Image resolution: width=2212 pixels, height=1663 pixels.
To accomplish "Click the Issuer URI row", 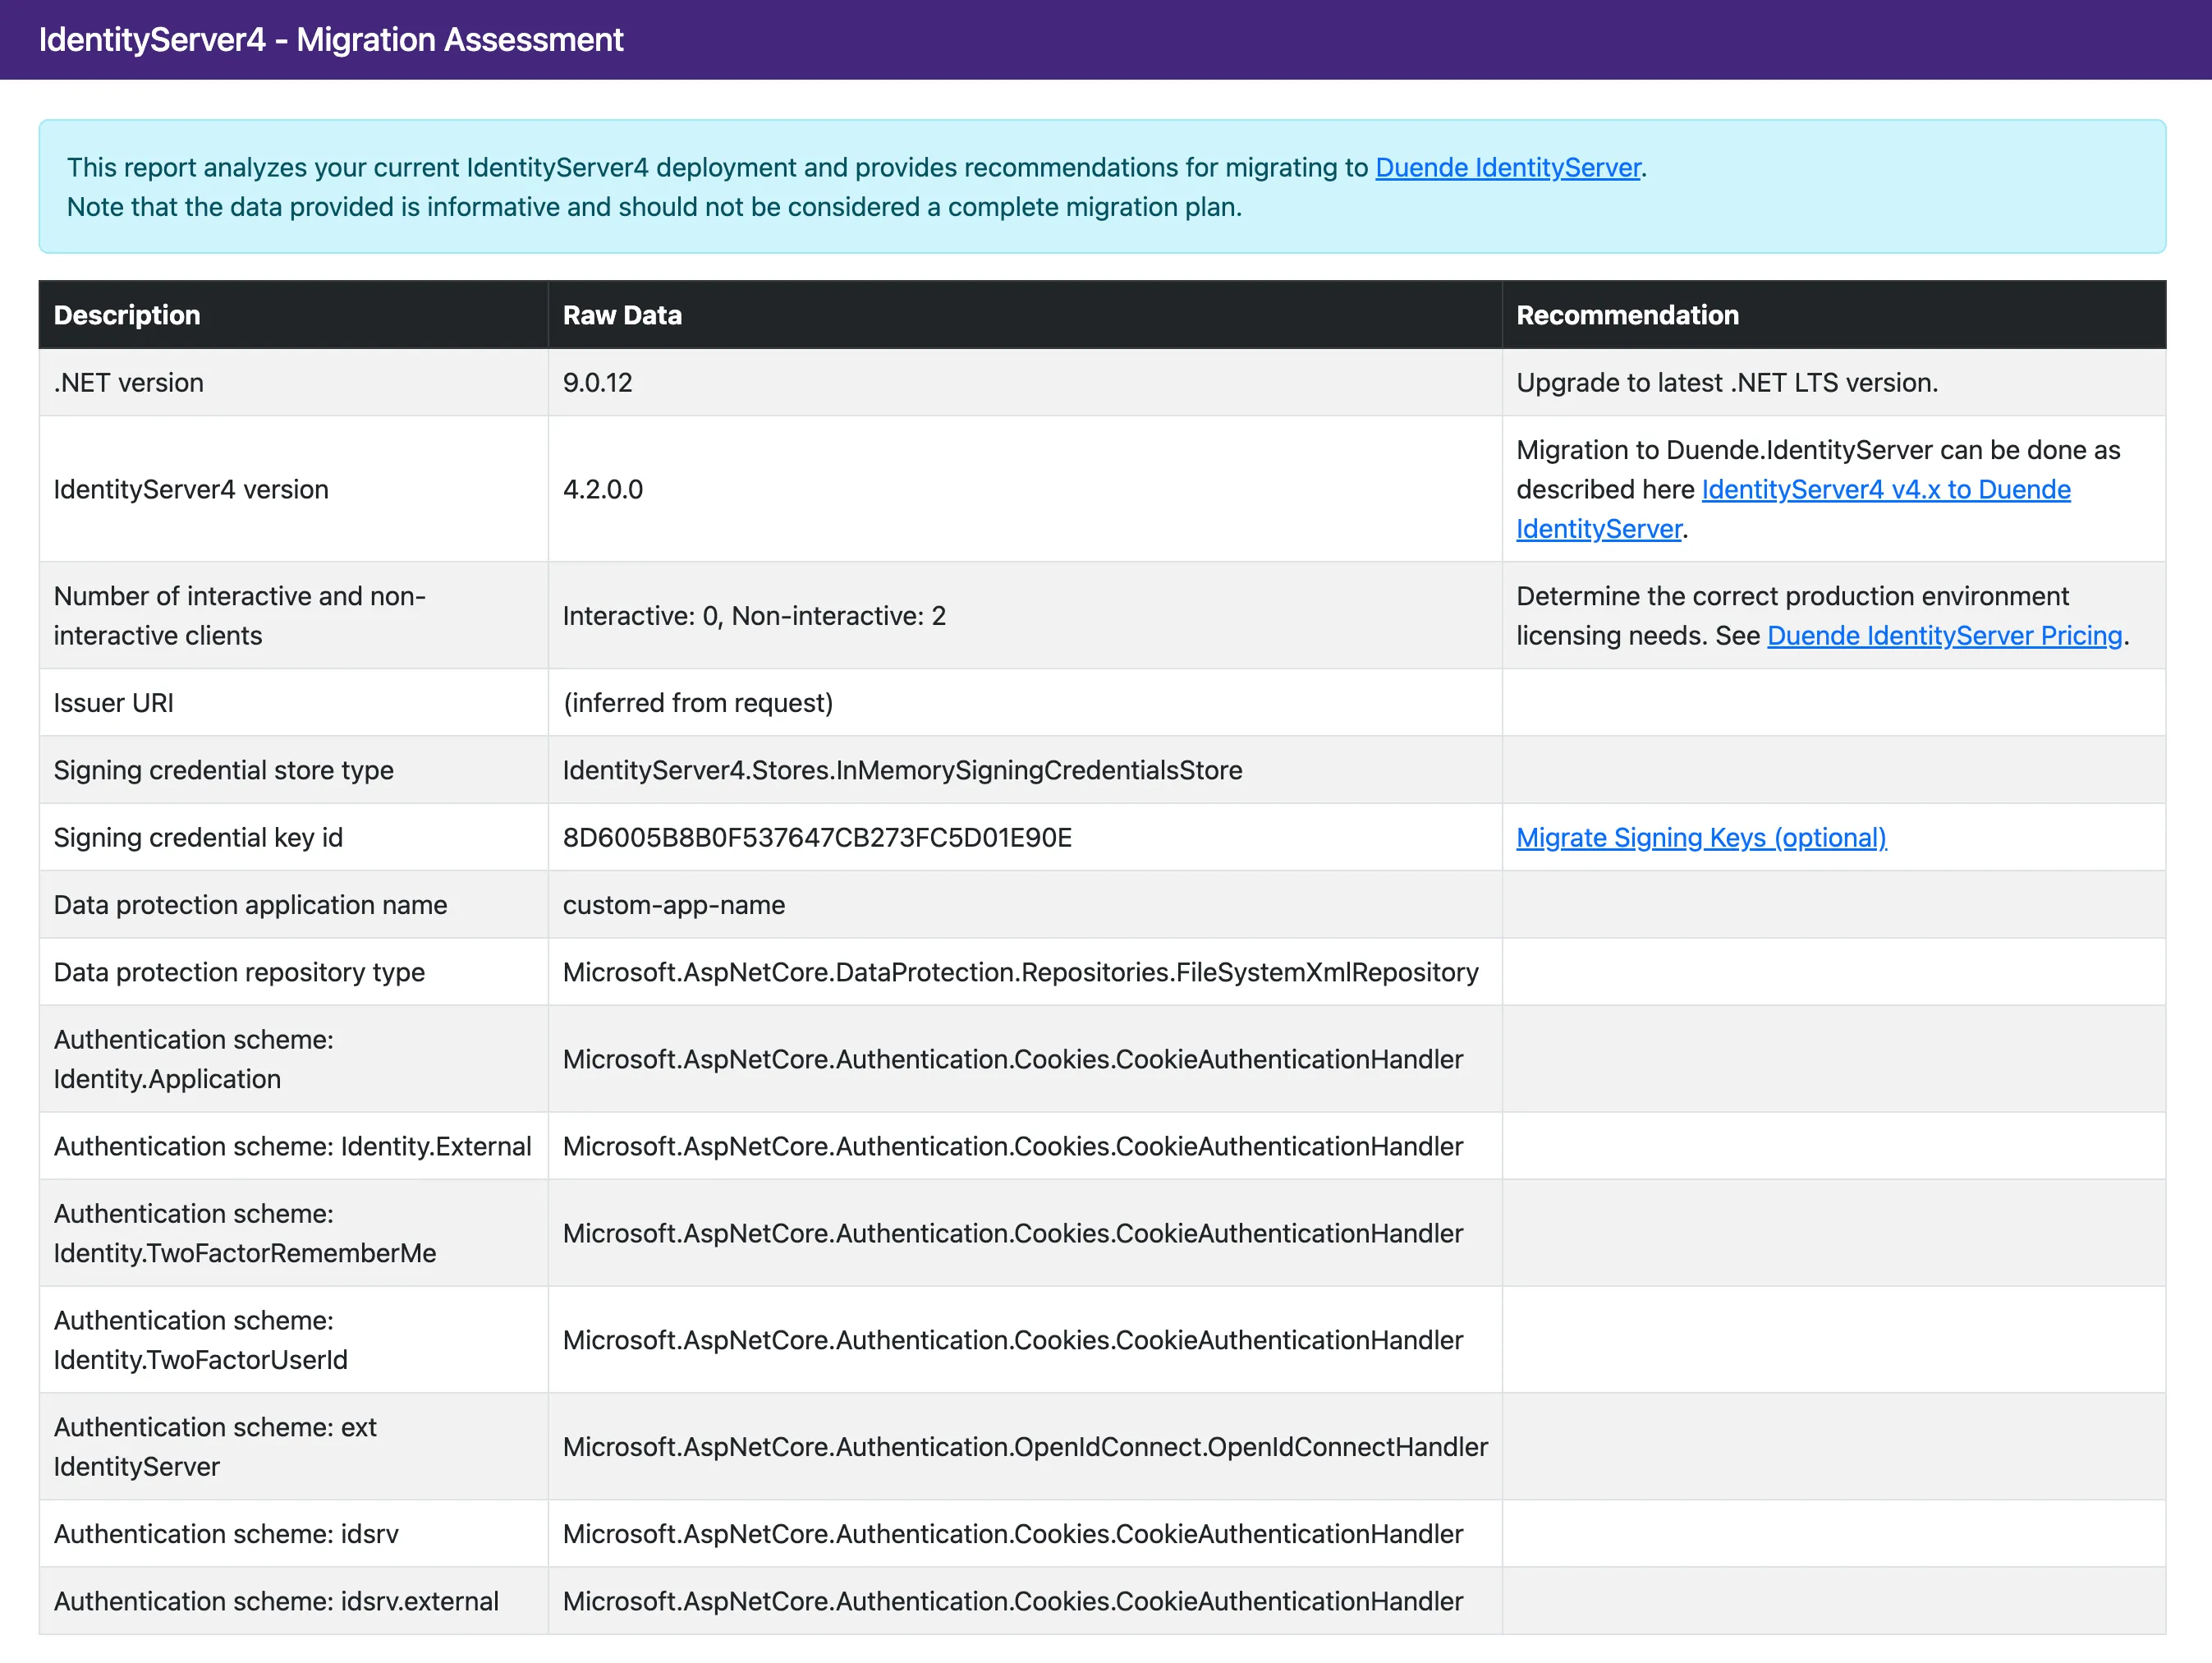I will (113, 702).
